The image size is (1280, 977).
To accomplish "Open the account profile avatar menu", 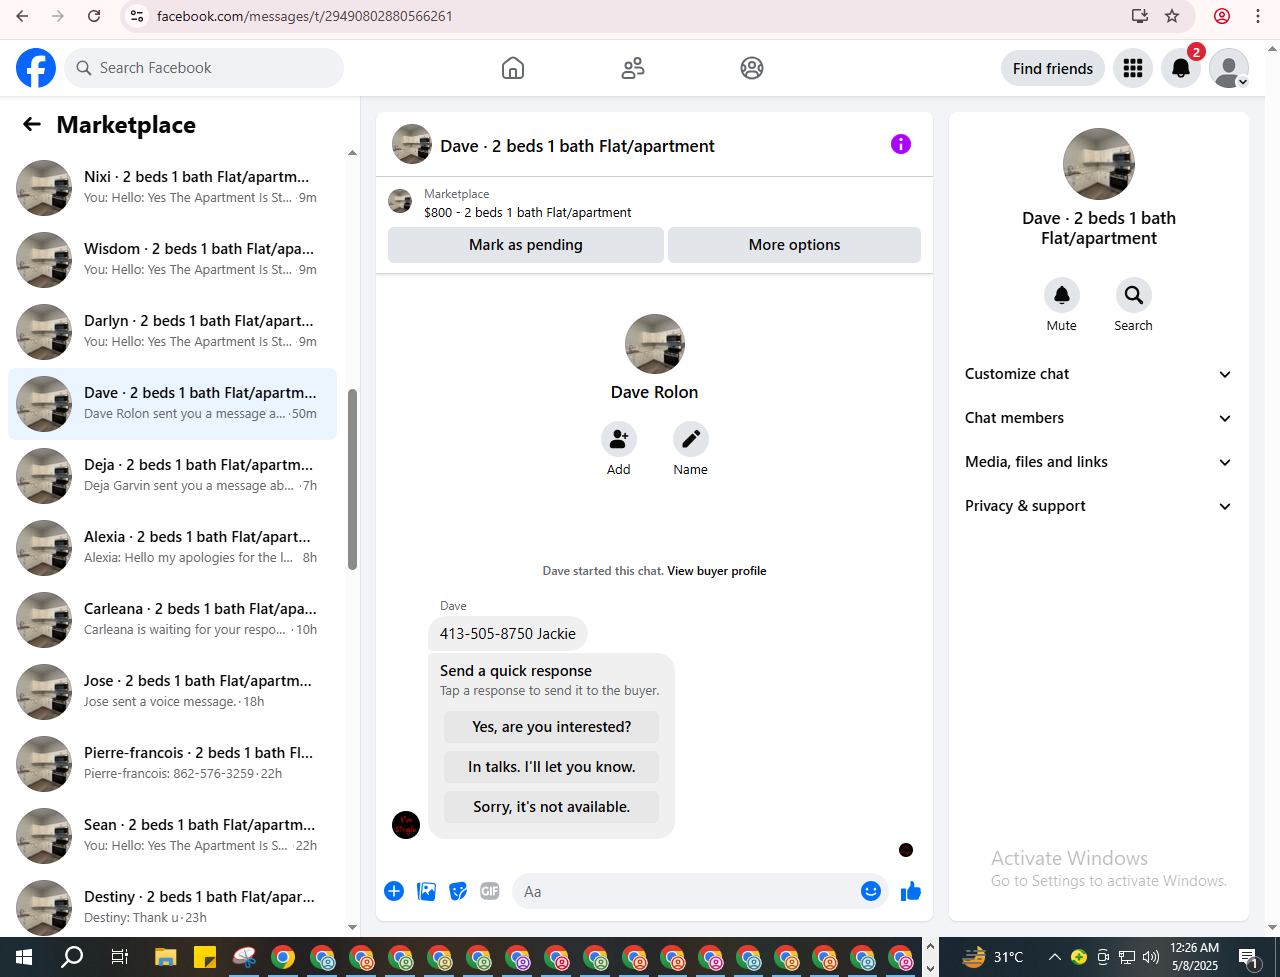I will (1229, 68).
